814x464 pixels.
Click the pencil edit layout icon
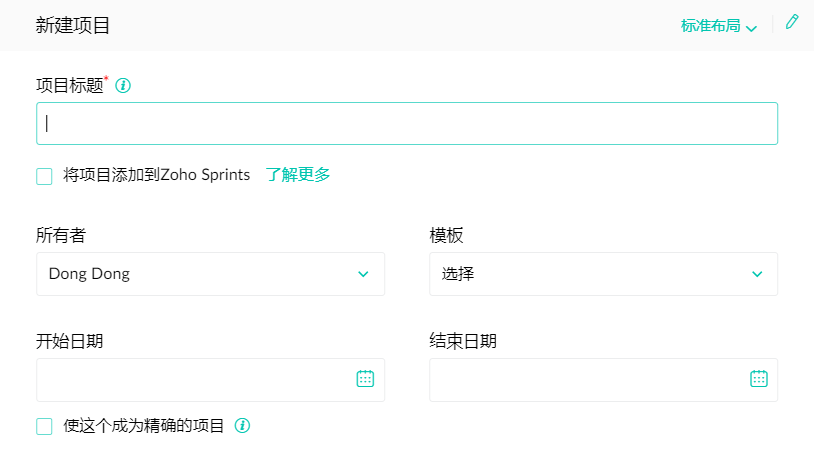792,22
